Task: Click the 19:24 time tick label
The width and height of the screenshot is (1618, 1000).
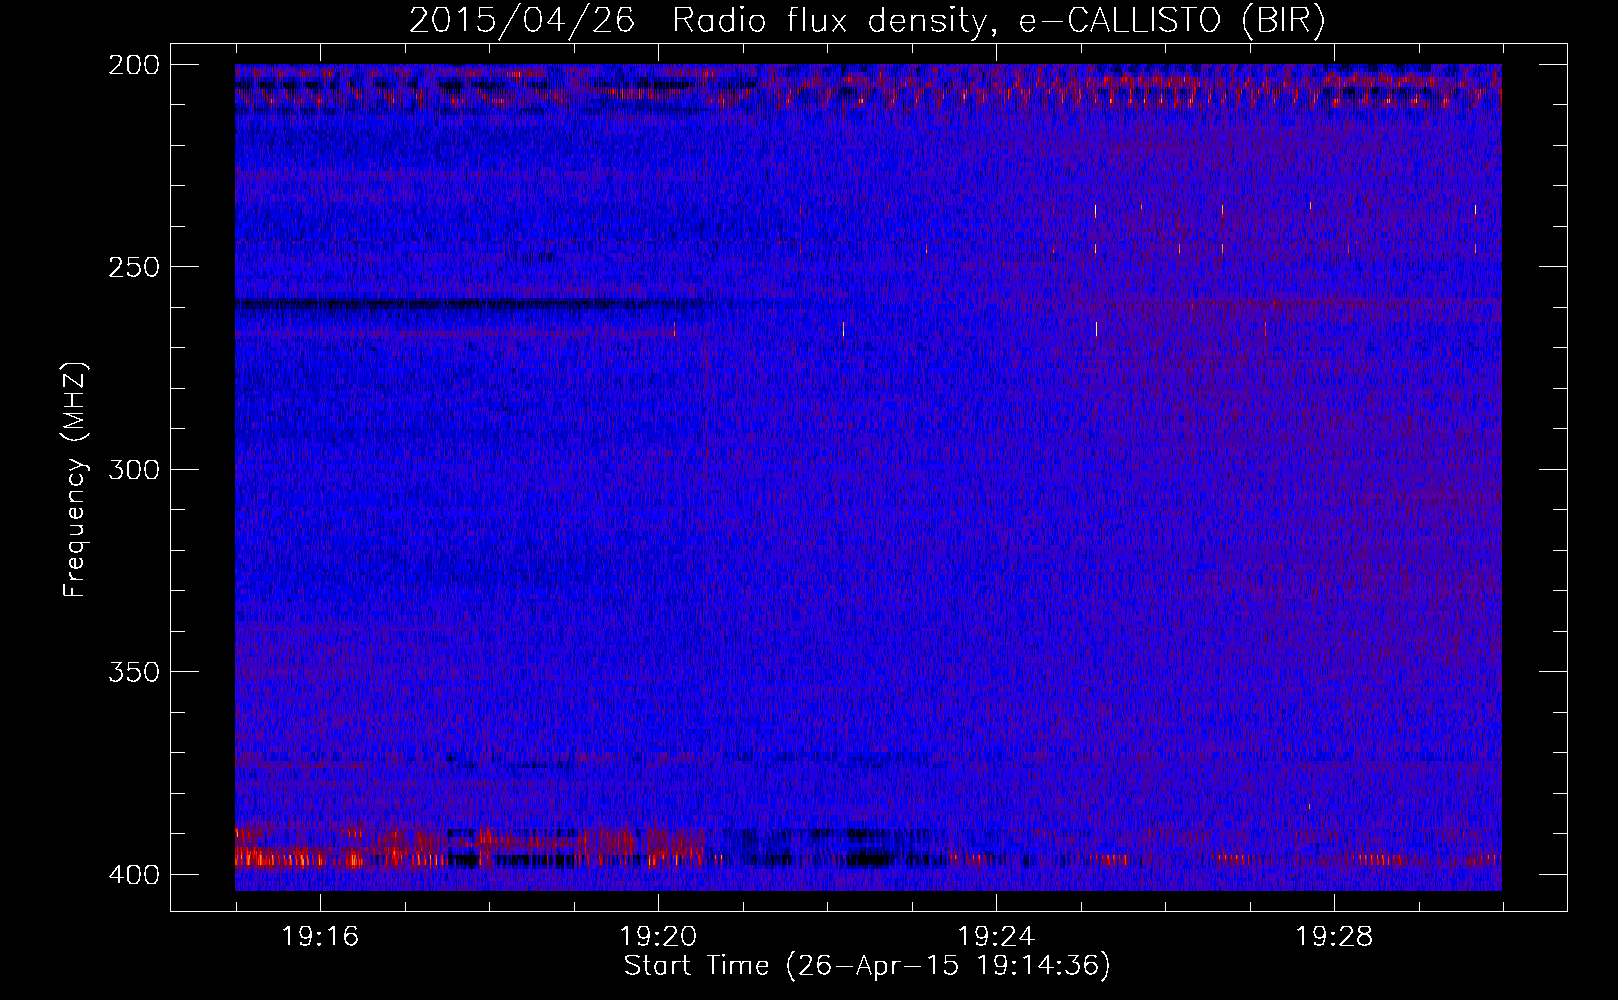Action: pos(996,937)
